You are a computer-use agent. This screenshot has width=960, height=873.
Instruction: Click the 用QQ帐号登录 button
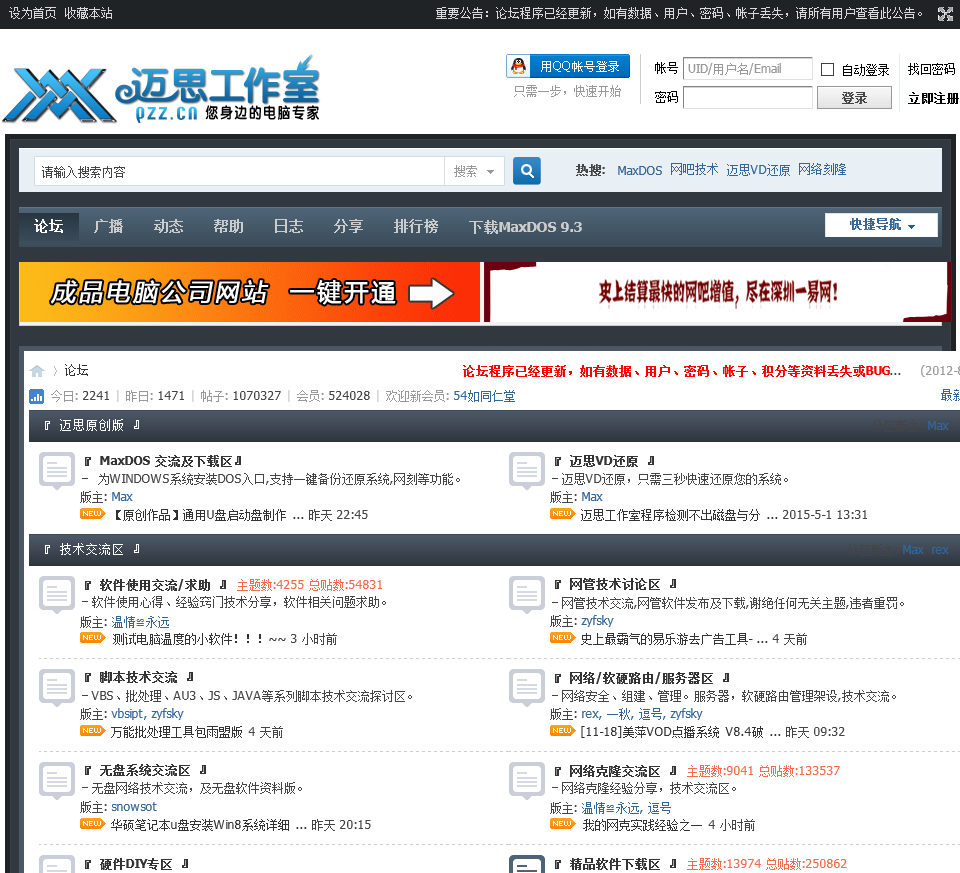pos(568,66)
